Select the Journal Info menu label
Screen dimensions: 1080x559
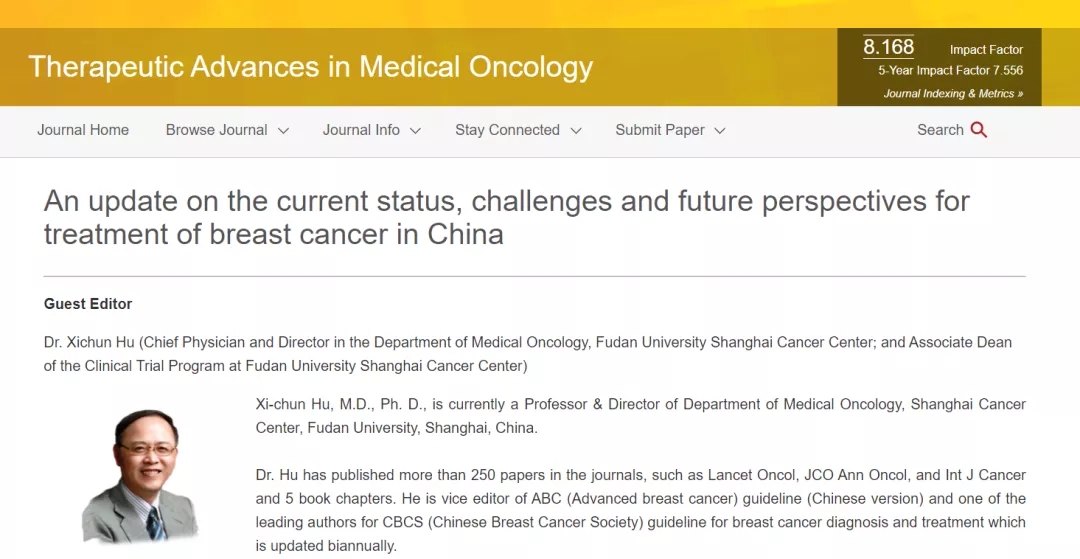coord(361,130)
